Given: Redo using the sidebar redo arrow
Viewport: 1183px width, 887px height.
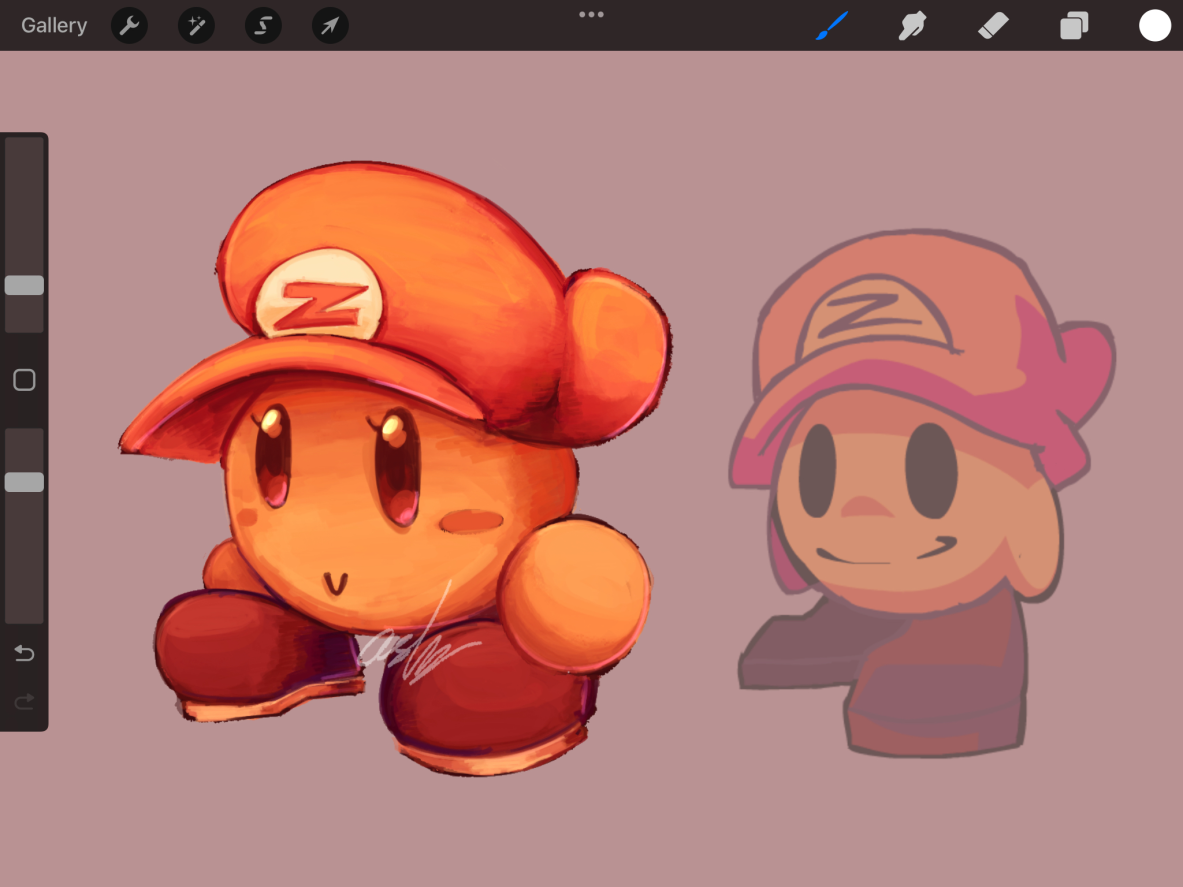Looking at the screenshot, I should tap(24, 702).
